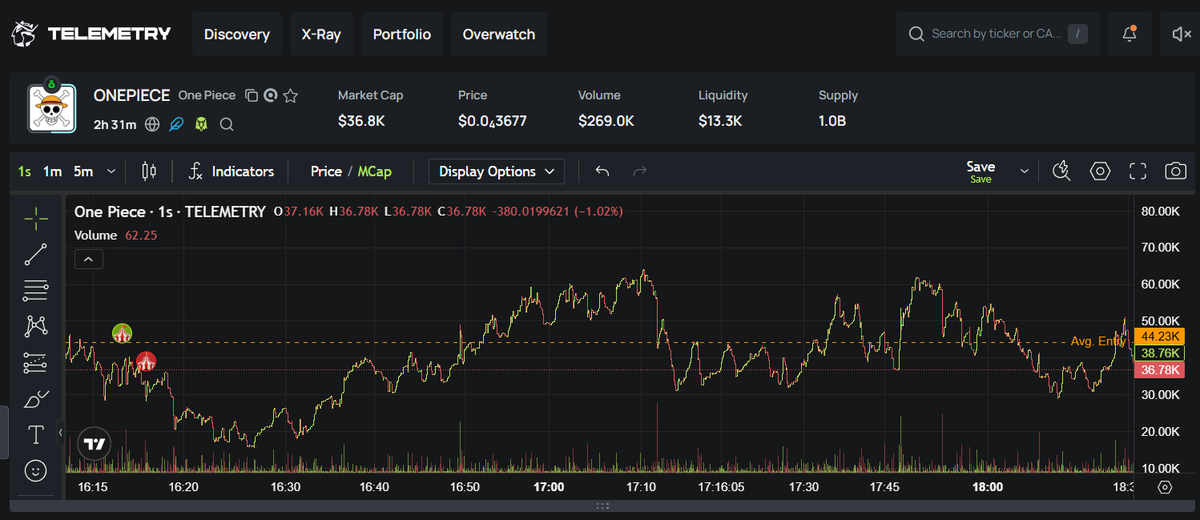Expand the Save layout chevron menu

pos(1024,172)
